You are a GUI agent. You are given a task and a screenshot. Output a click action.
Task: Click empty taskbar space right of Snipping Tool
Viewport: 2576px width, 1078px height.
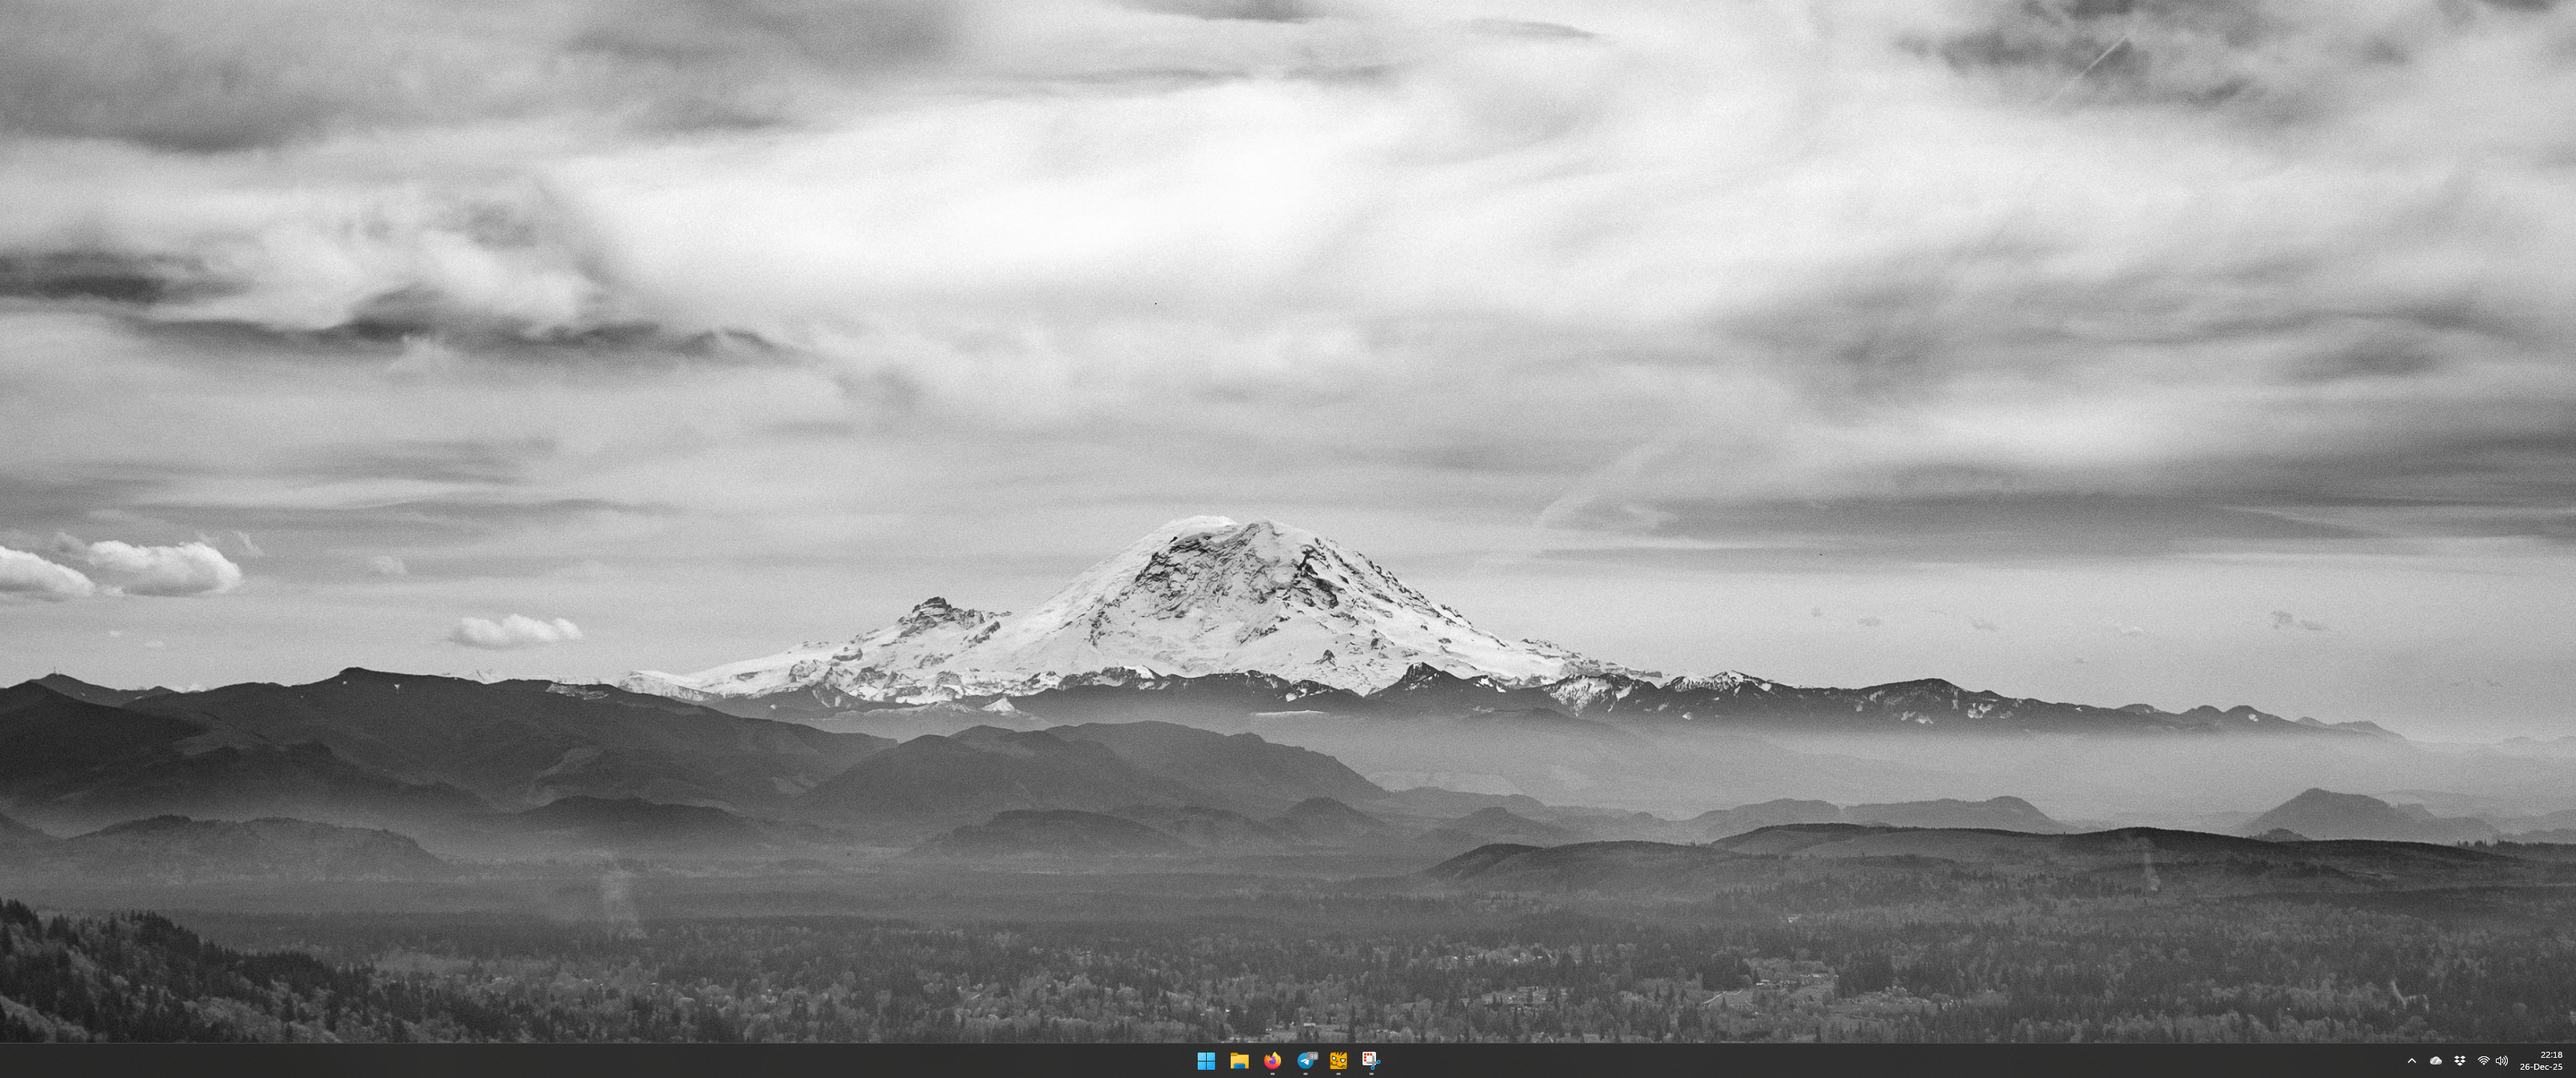(x=1700, y=1061)
